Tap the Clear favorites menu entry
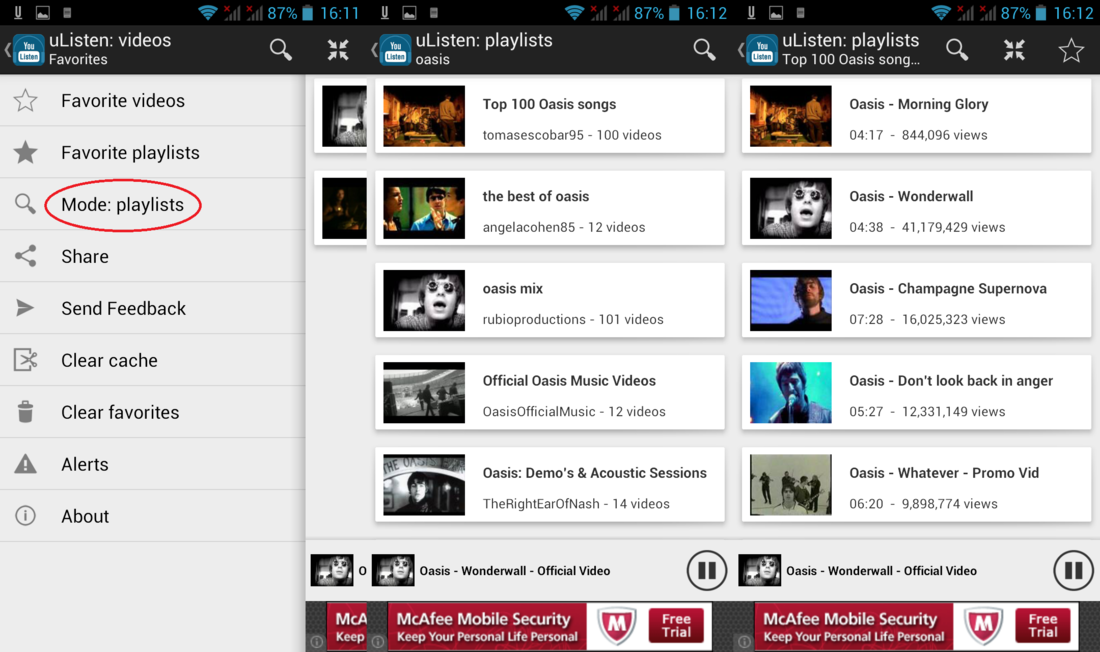1100x652 pixels. (x=152, y=412)
